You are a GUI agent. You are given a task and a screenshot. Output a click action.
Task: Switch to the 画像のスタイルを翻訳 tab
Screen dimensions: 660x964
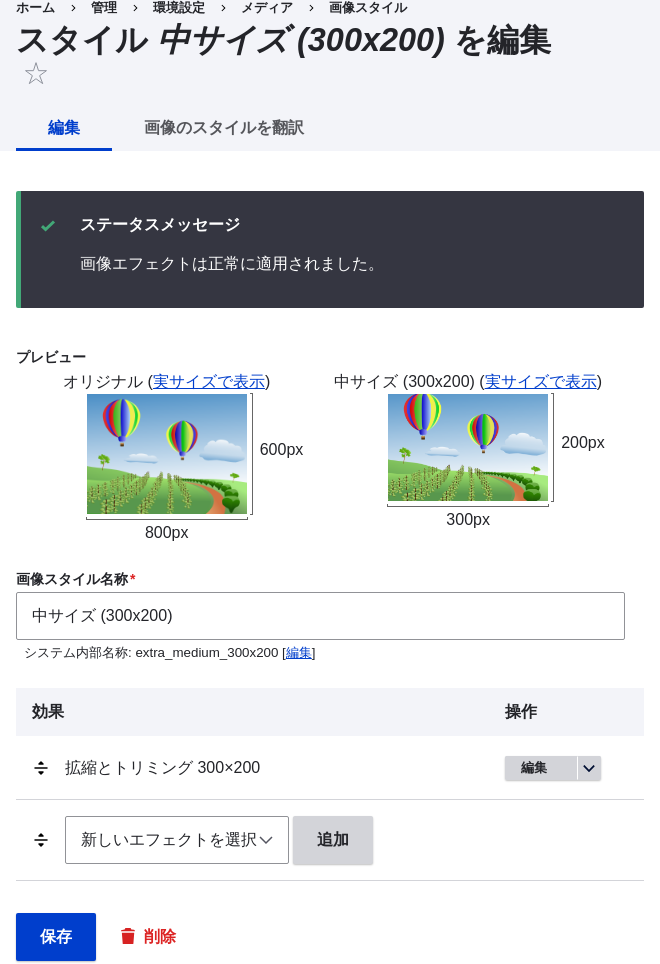[x=224, y=128]
